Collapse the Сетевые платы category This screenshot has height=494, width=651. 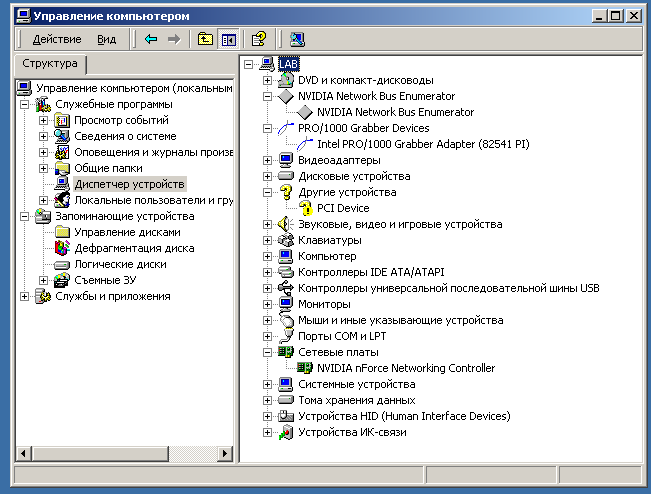click(x=267, y=352)
